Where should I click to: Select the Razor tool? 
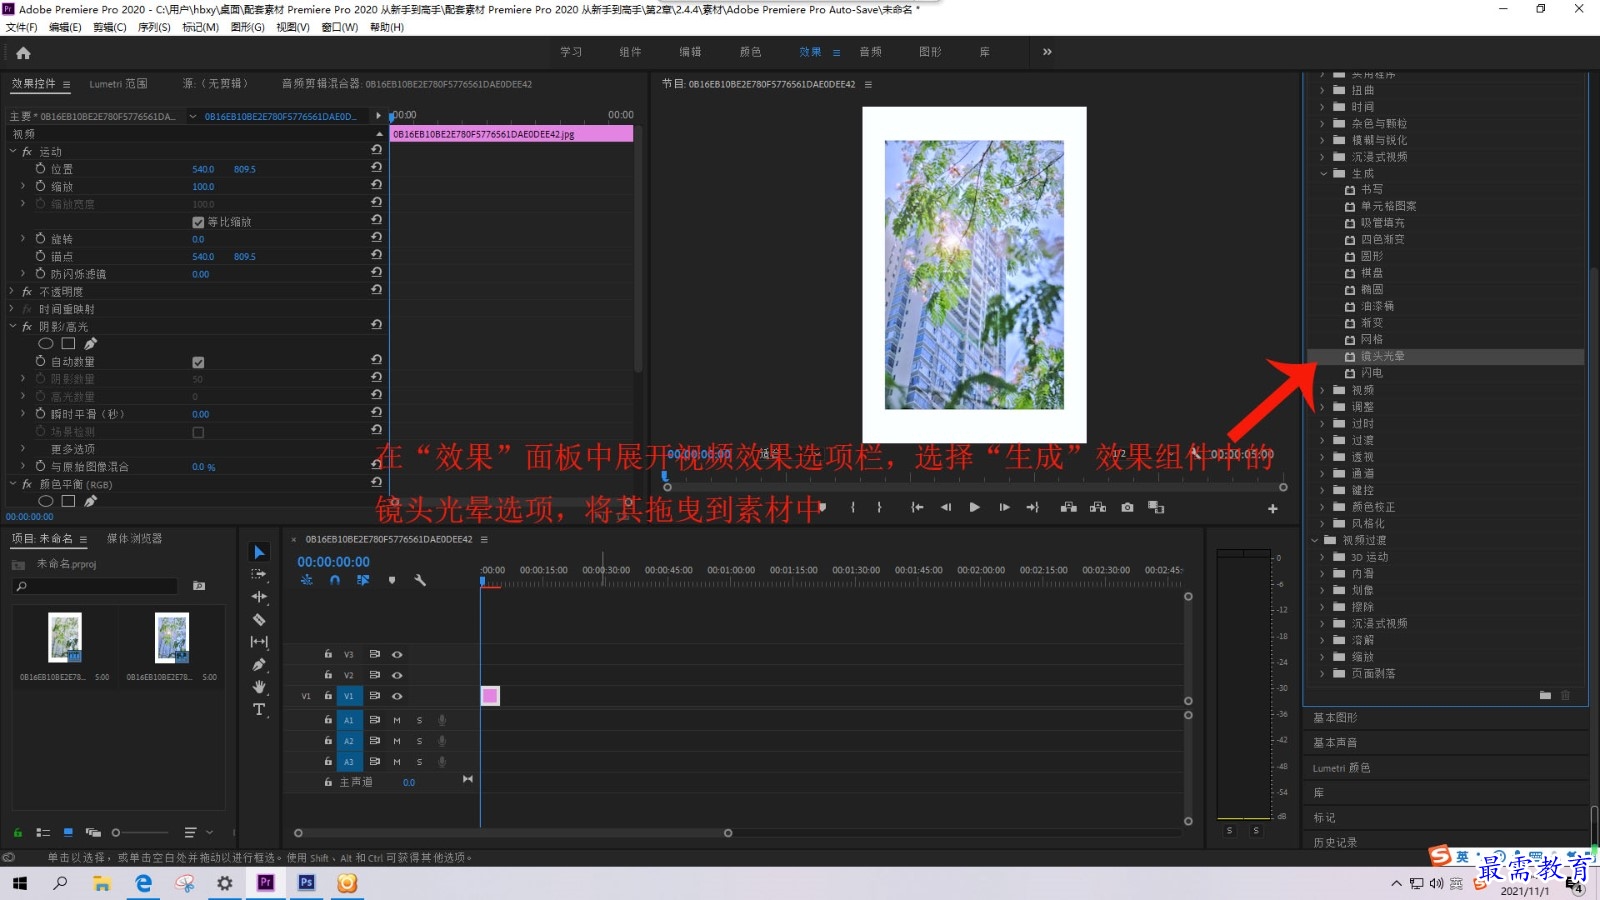click(259, 620)
